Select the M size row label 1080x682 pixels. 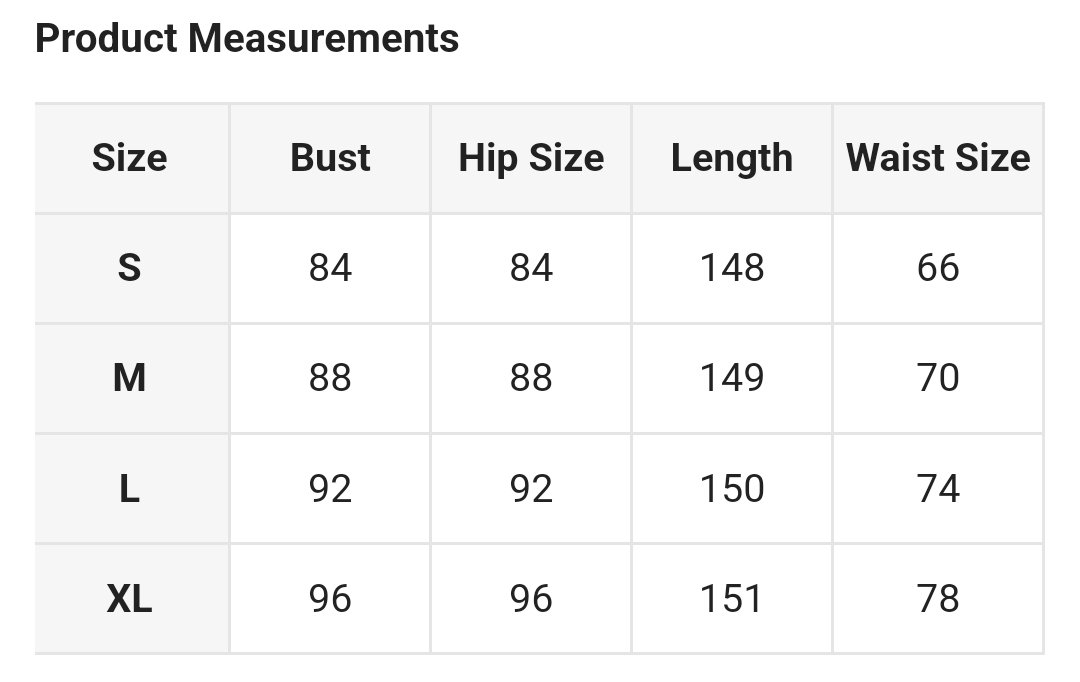(130, 378)
